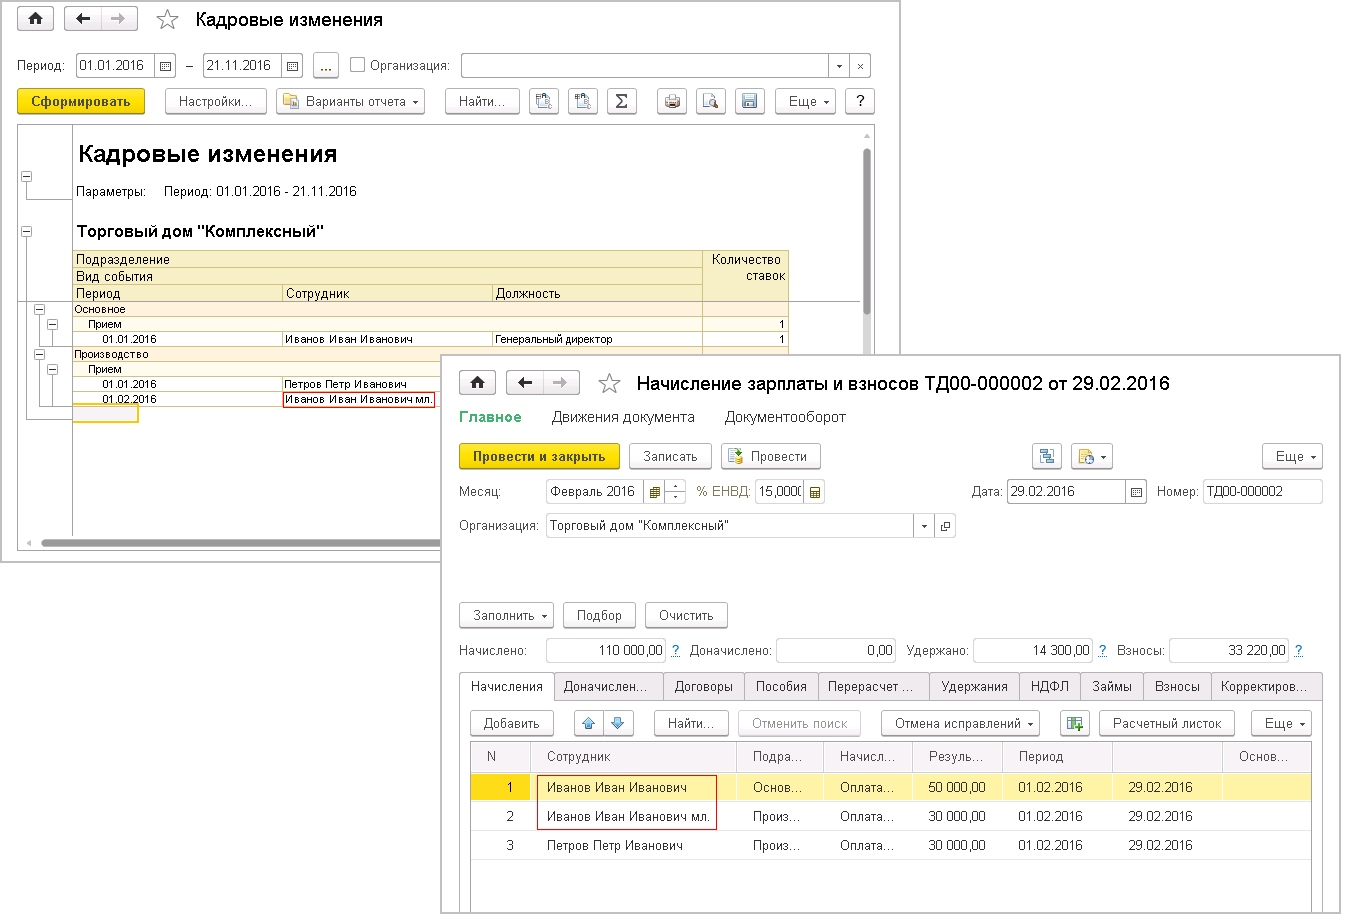Open the Движения документа section
Screen dimensions: 1352x921
[x=623, y=417]
